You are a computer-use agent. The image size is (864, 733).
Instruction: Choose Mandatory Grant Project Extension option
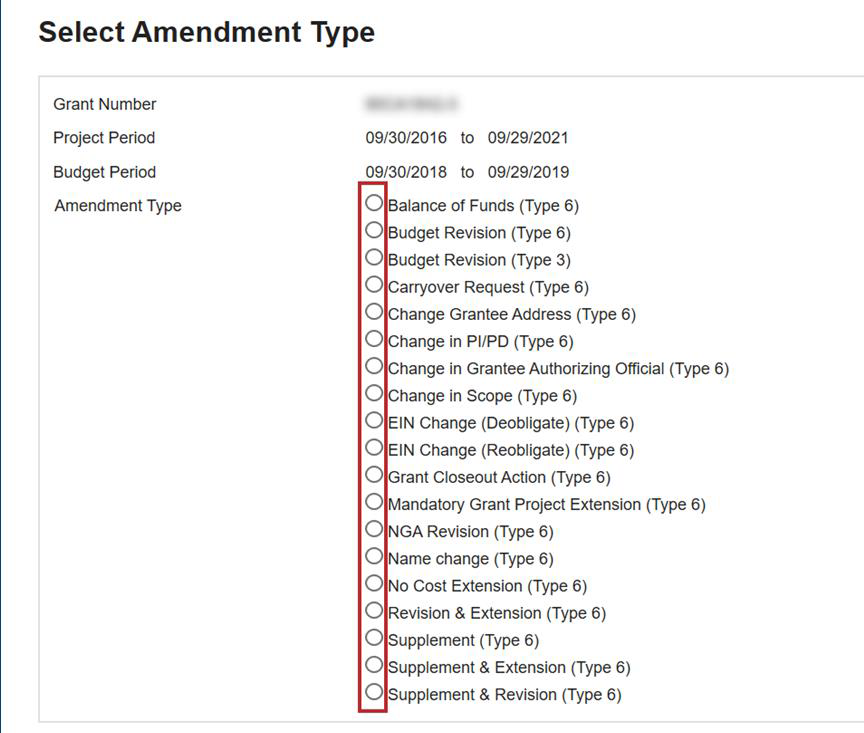374,501
